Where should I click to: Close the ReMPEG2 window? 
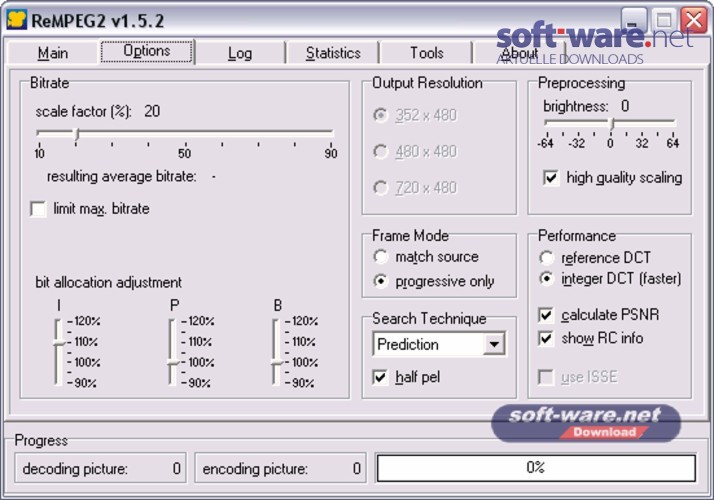694,20
